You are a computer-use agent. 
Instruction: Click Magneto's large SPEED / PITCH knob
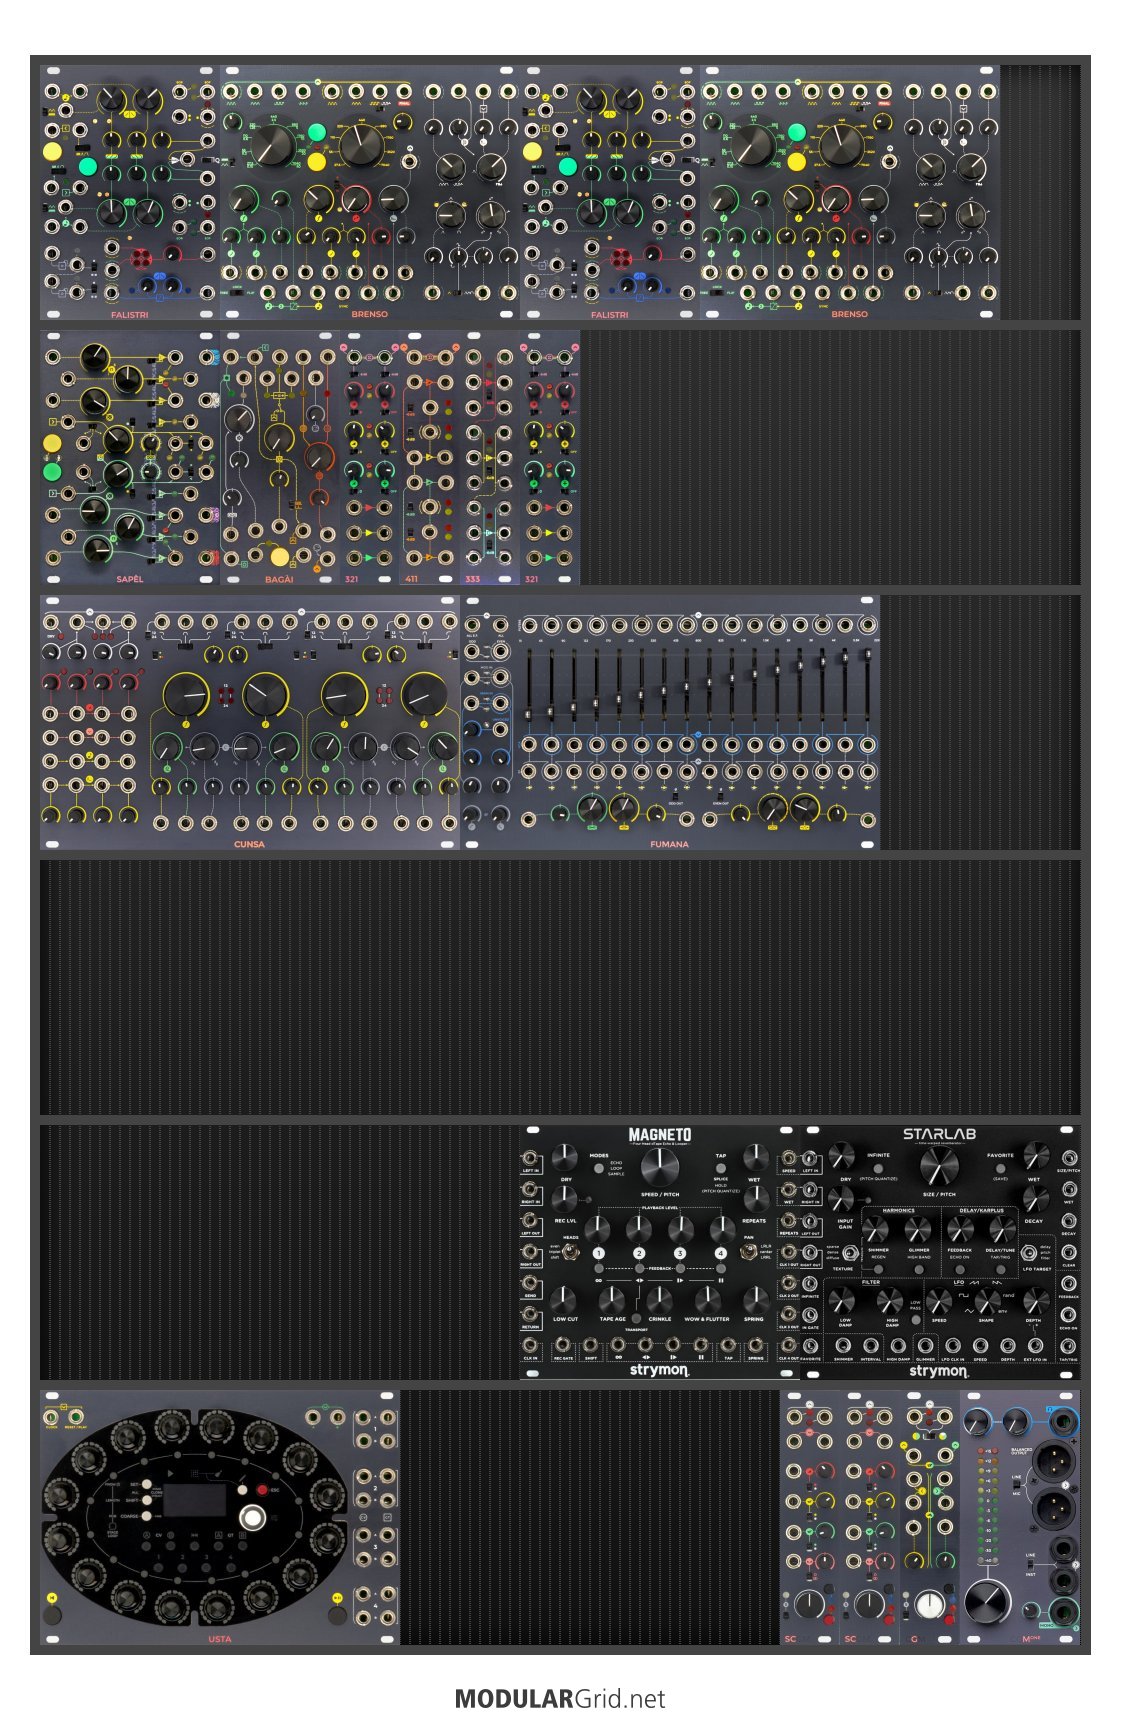pos(659,1166)
